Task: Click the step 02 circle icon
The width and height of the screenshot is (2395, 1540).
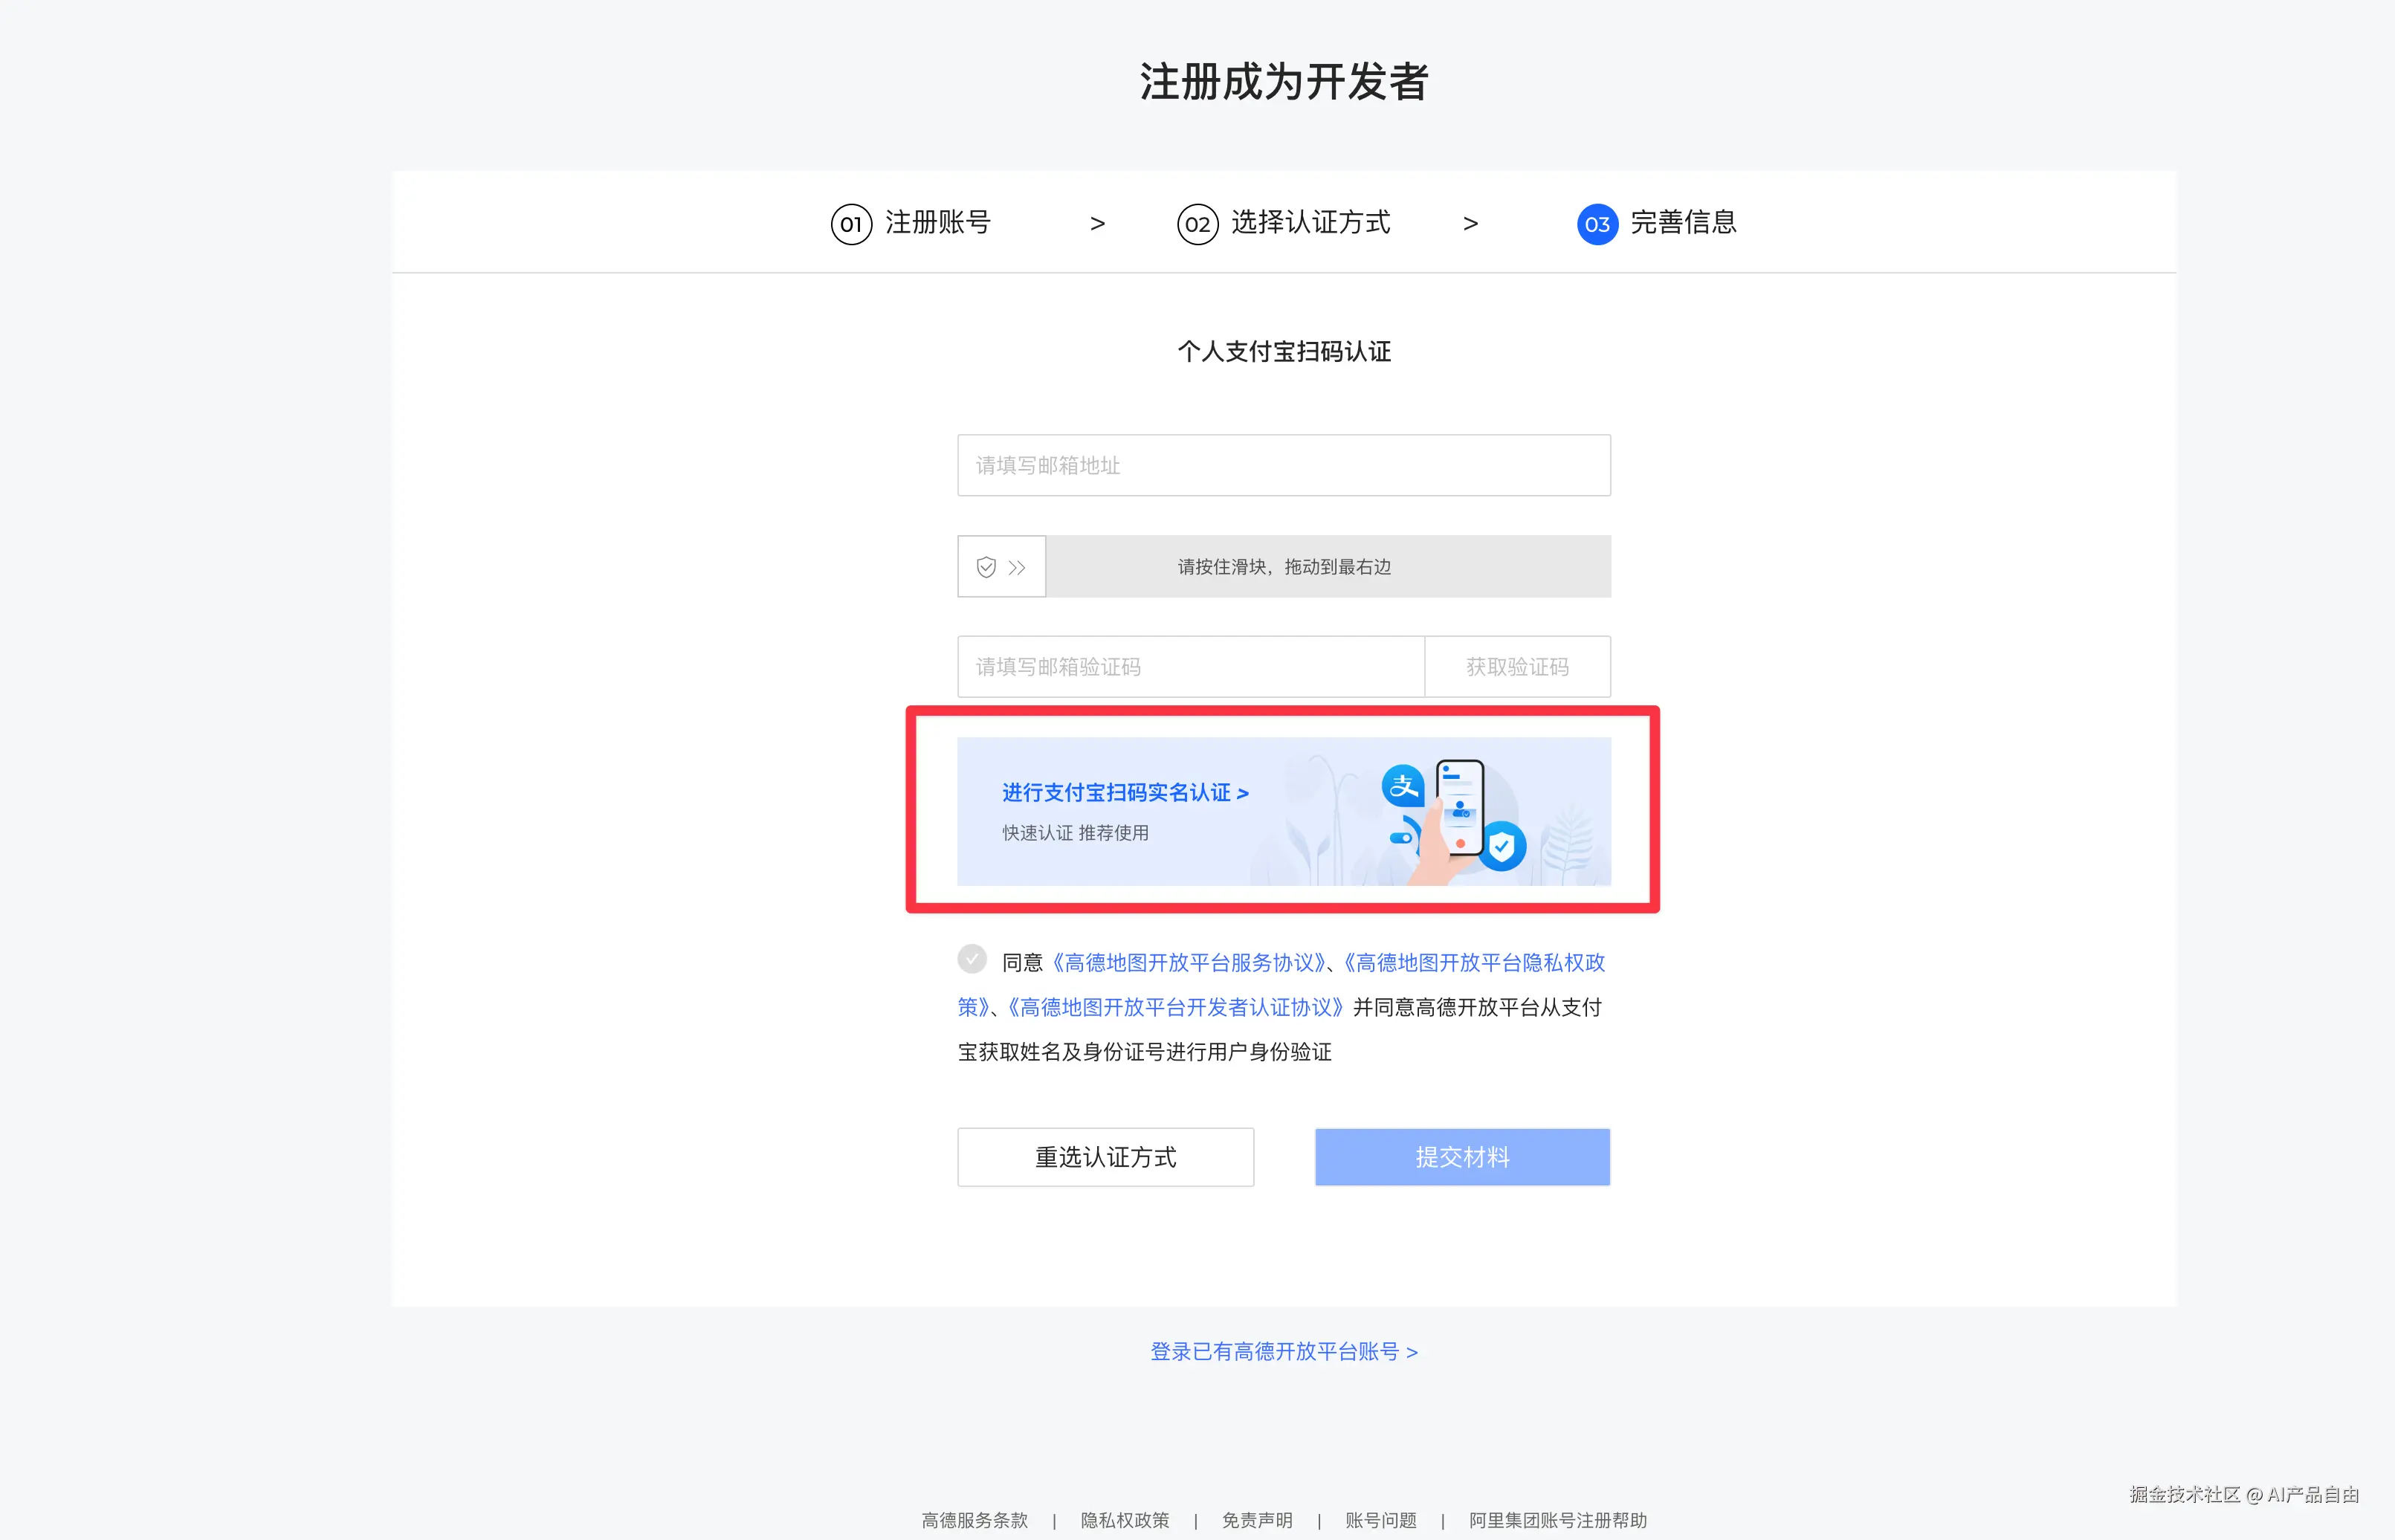Action: (1197, 224)
